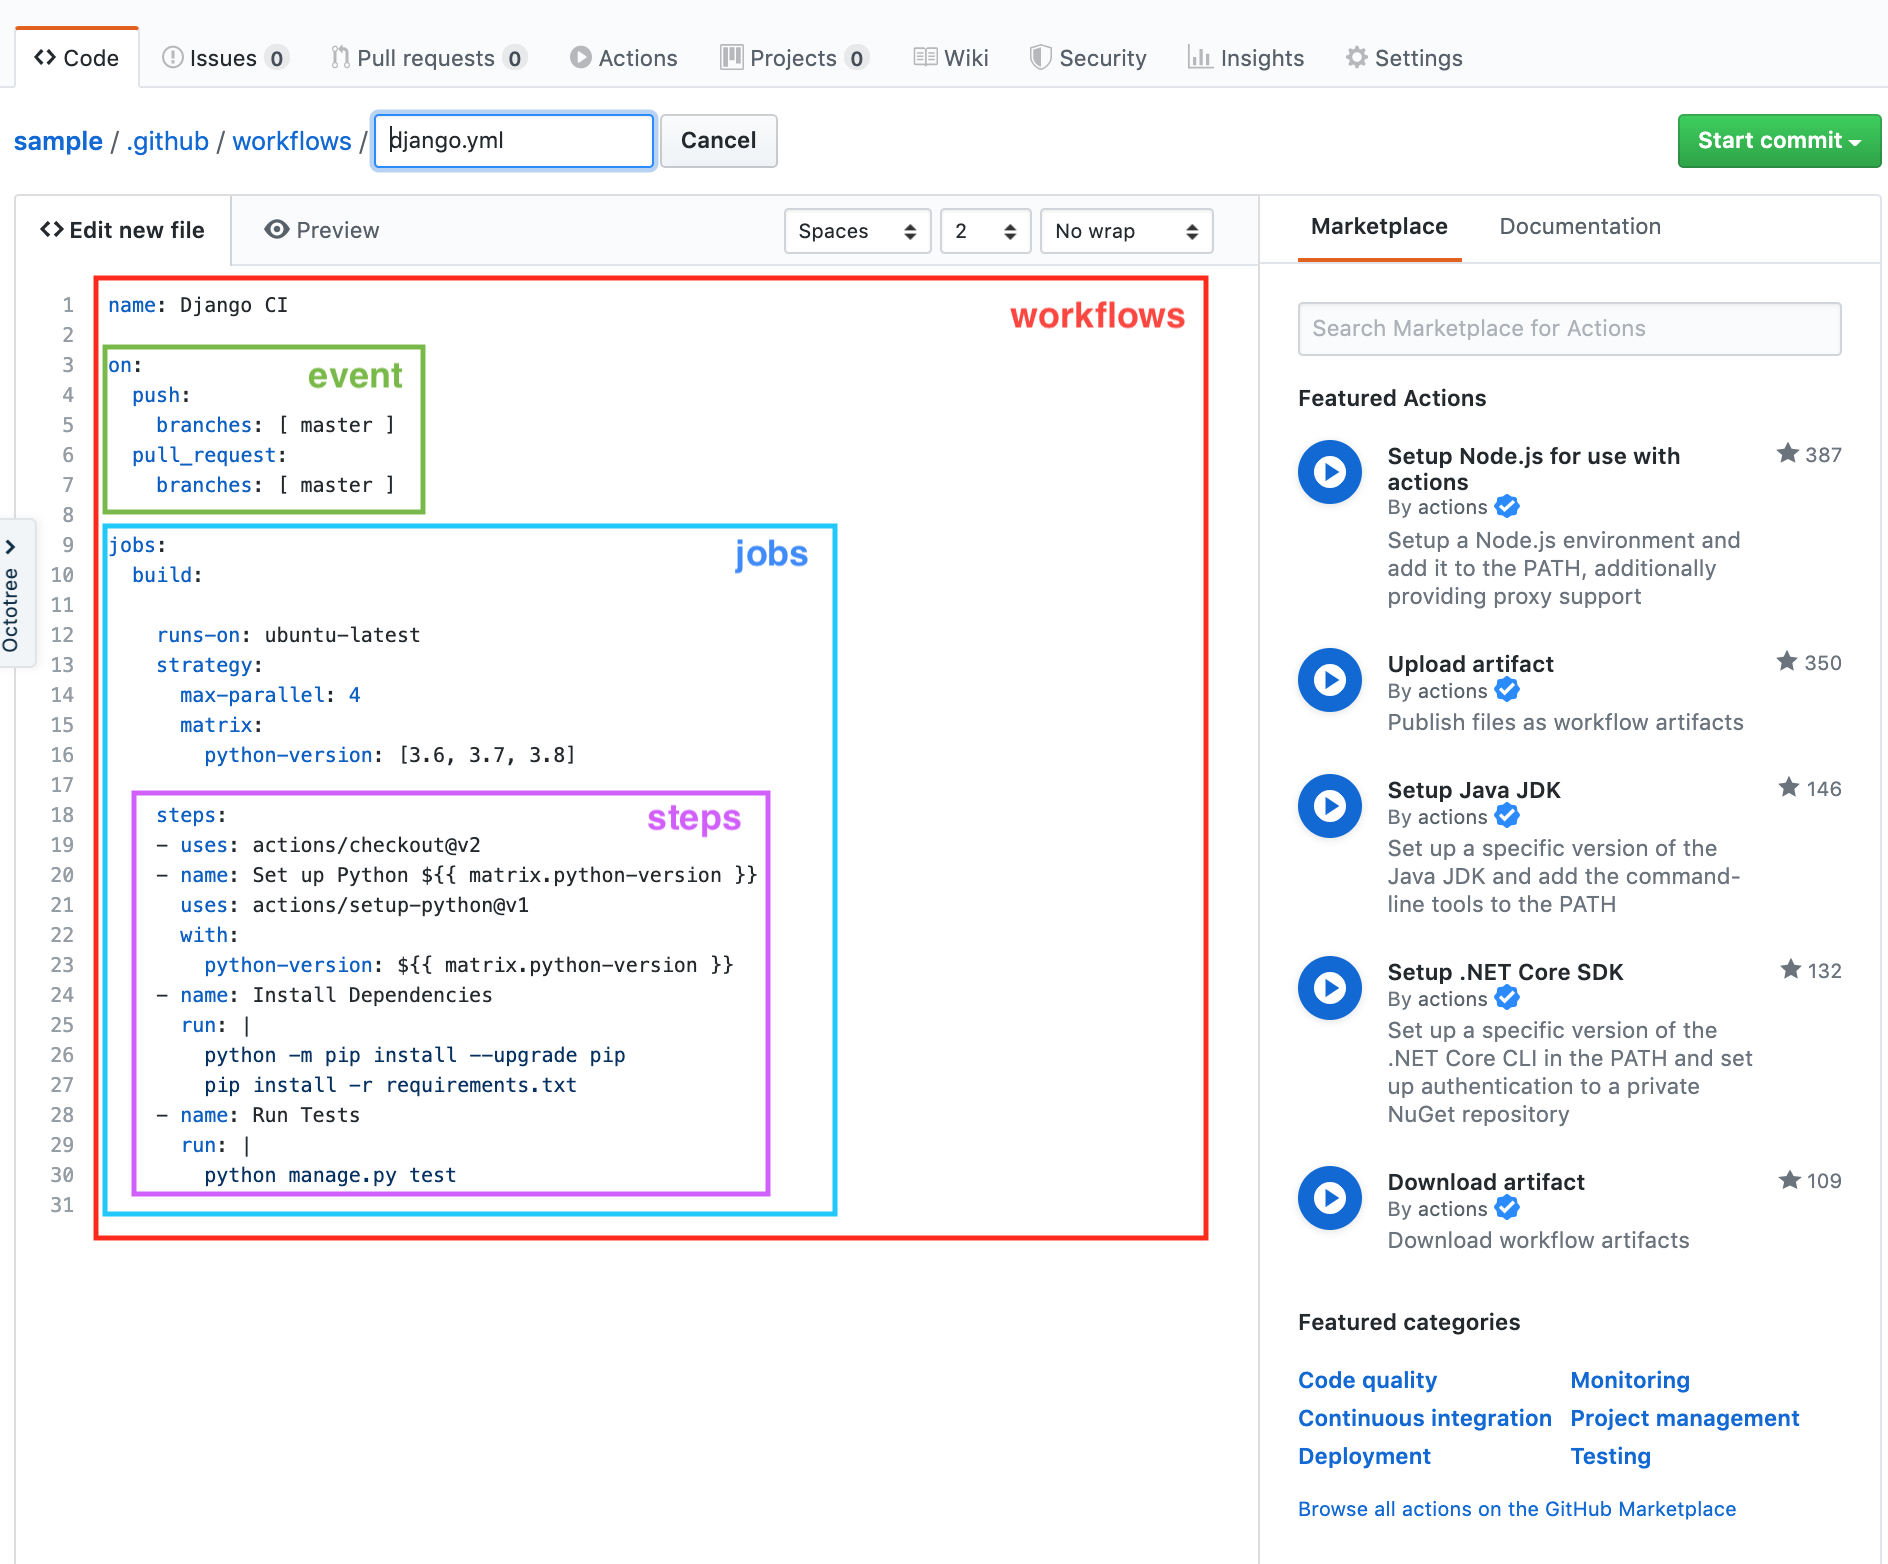This screenshot has height=1564, width=1888.
Task: Open the Upload artifact action
Action: 1470,664
